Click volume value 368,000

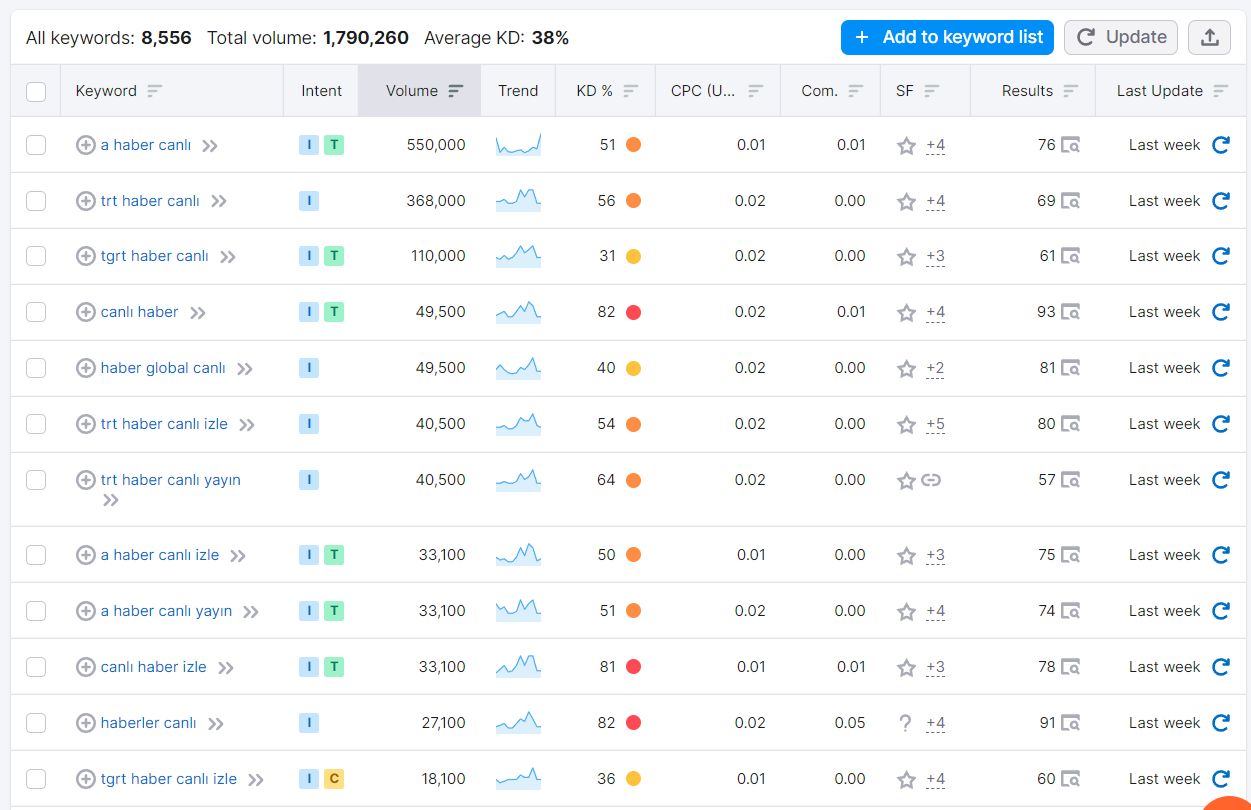(436, 201)
